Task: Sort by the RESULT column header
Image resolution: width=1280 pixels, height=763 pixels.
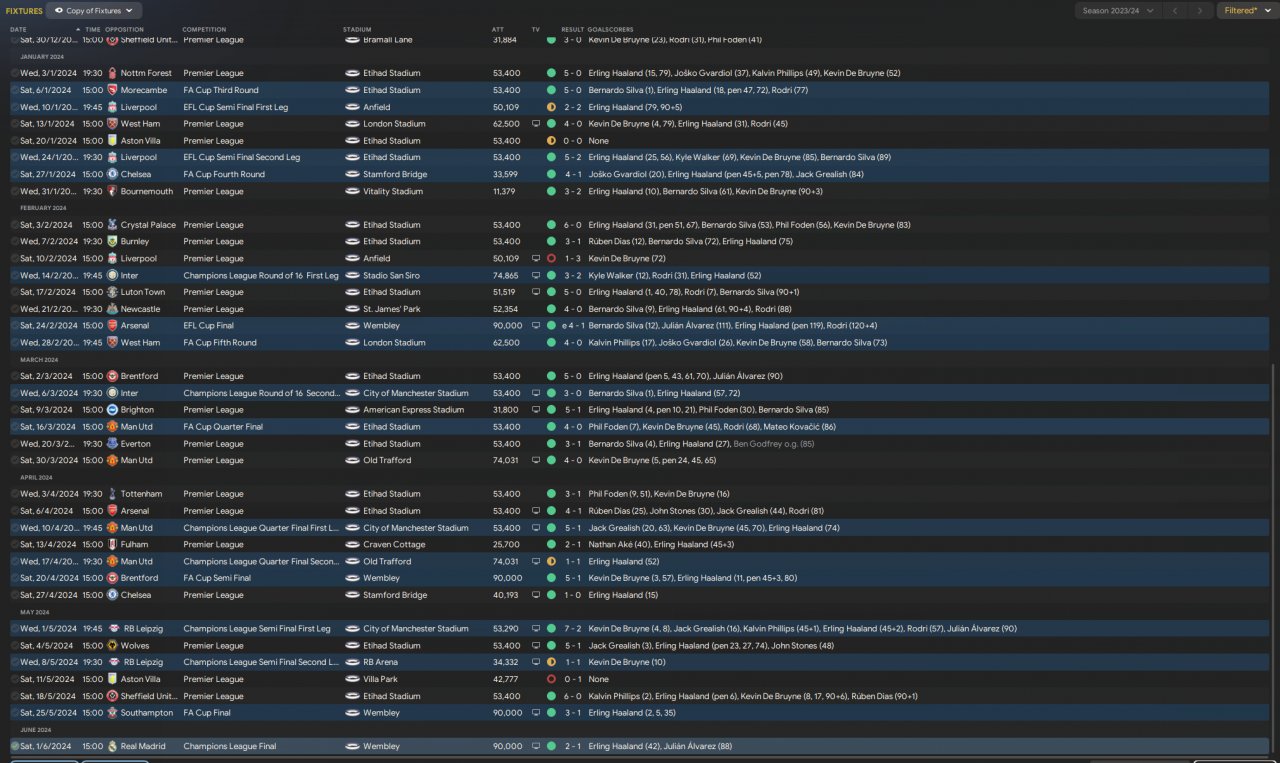Action: coord(572,29)
